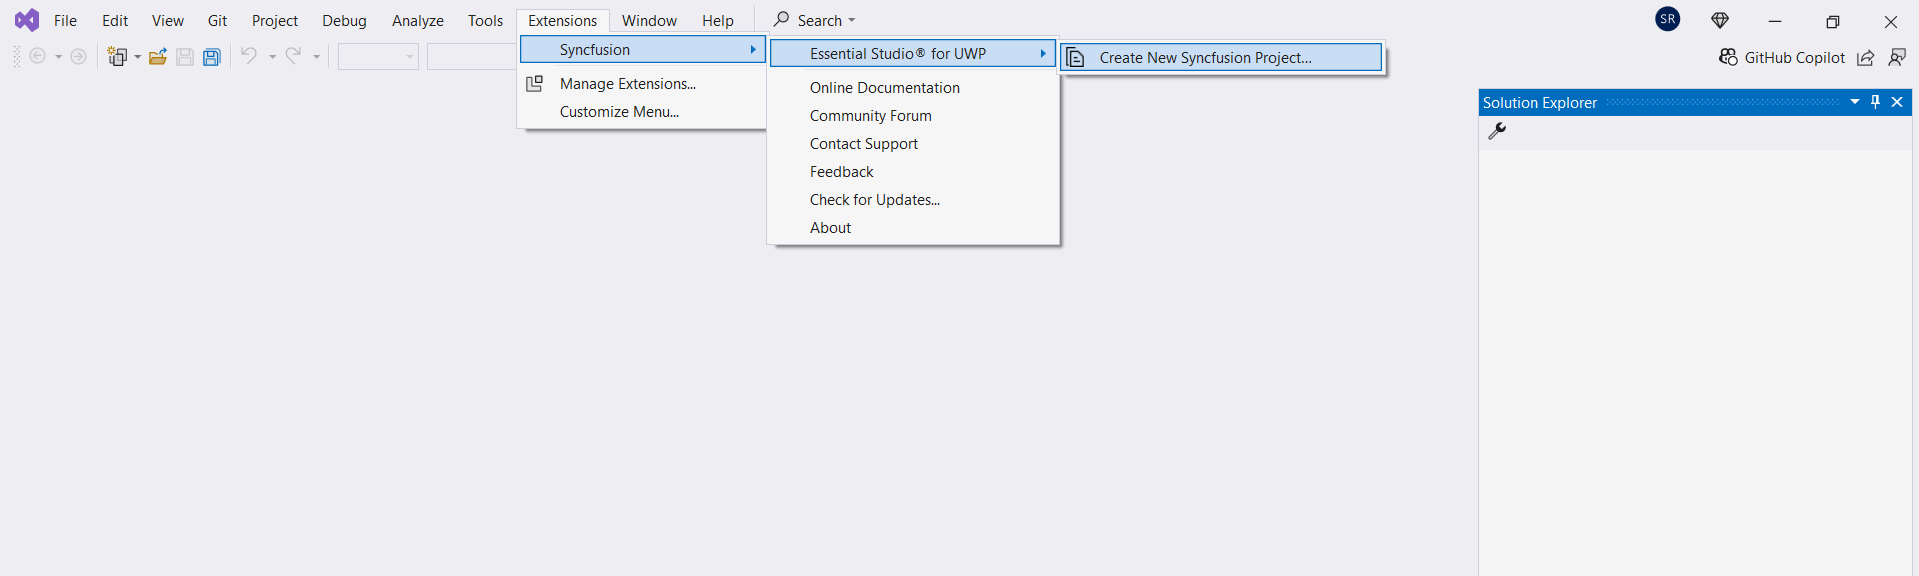
Task: Click the Send Feedback person icon
Action: [1897, 58]
